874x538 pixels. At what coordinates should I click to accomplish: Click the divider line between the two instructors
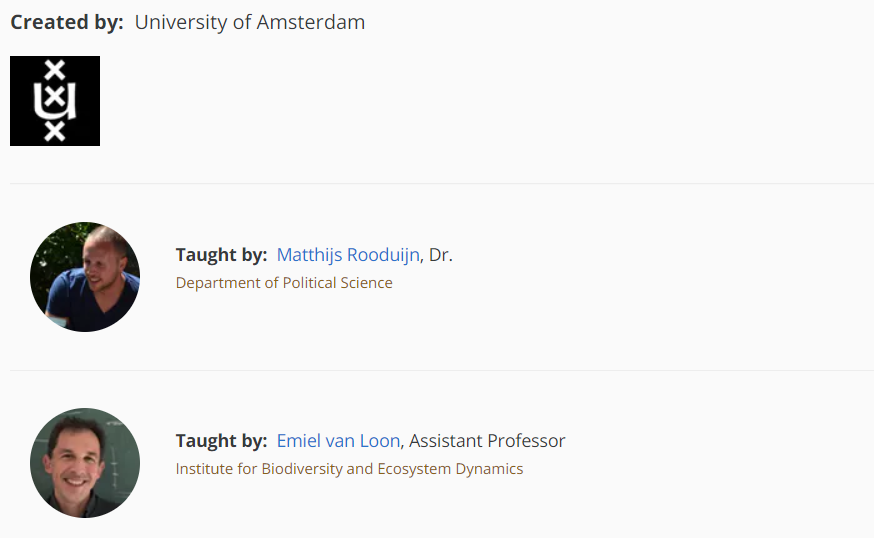click(441, 370)
